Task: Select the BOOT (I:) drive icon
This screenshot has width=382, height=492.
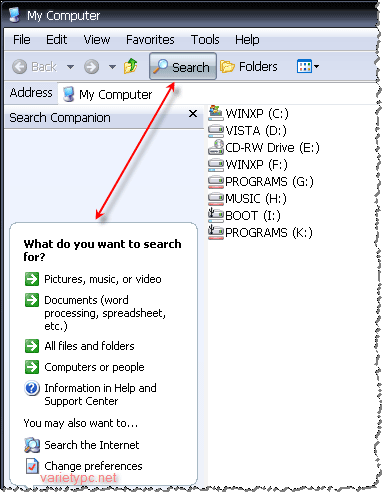Action: tap(215, 215)
